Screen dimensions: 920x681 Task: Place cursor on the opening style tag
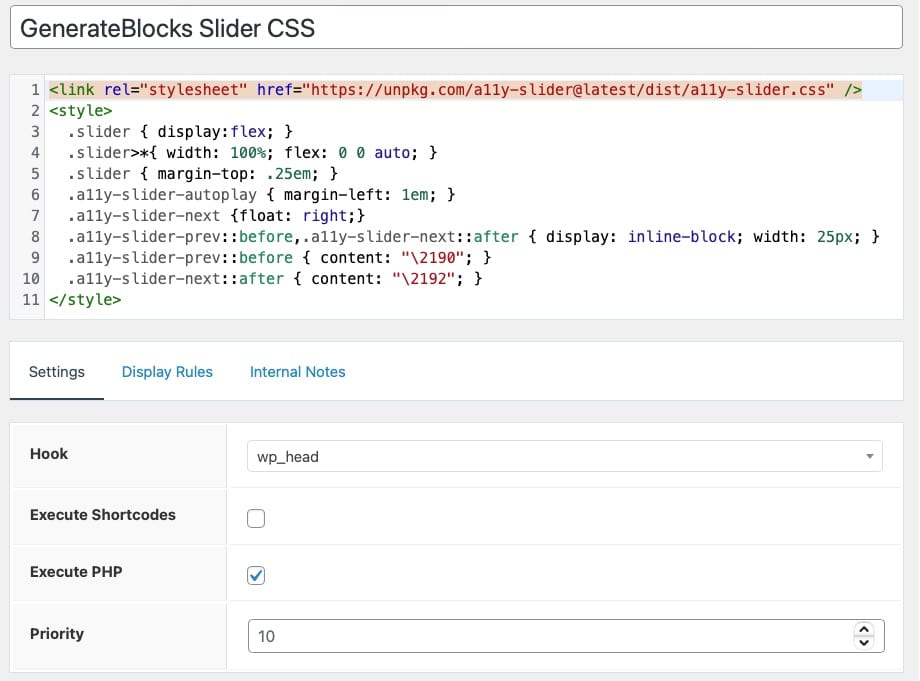tap(80, 111)
